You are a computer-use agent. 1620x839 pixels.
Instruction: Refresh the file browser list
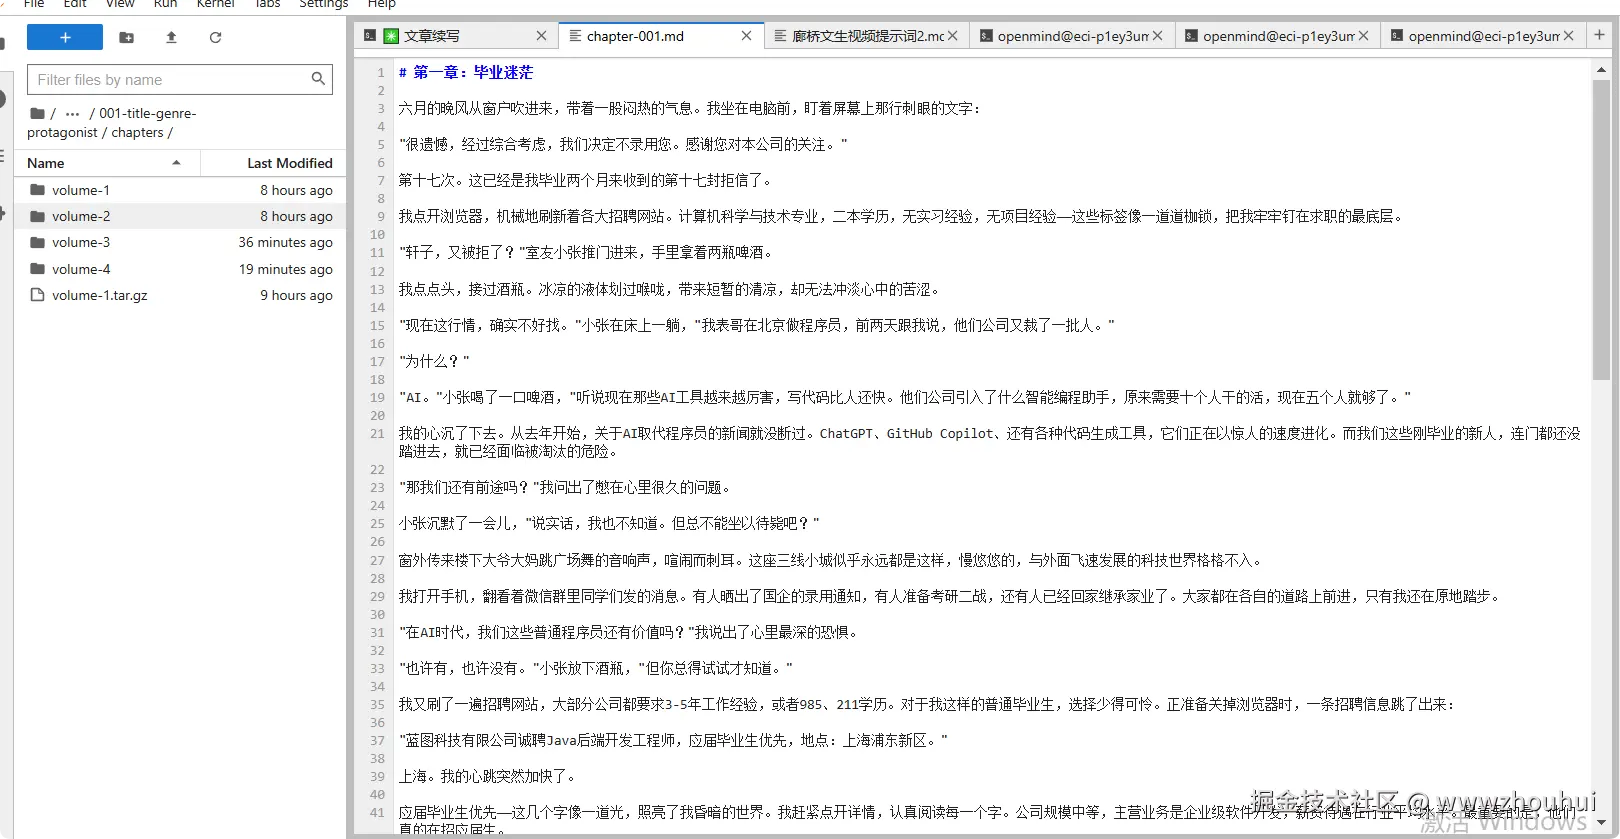(x=215, y=37)
